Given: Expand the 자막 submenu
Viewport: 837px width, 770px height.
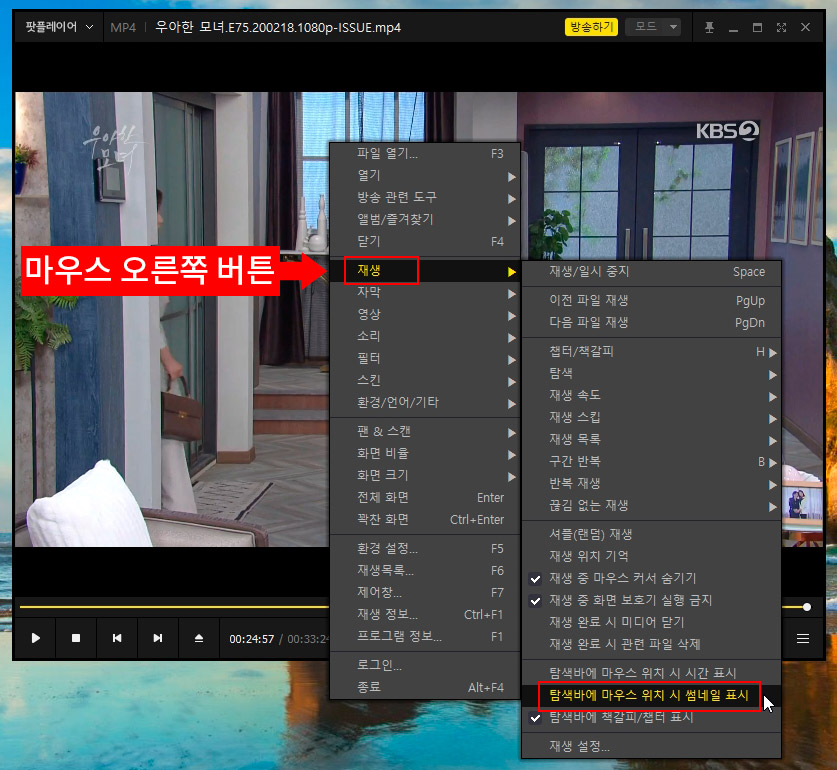Looking at the screenshot, I should click(425, 293).
